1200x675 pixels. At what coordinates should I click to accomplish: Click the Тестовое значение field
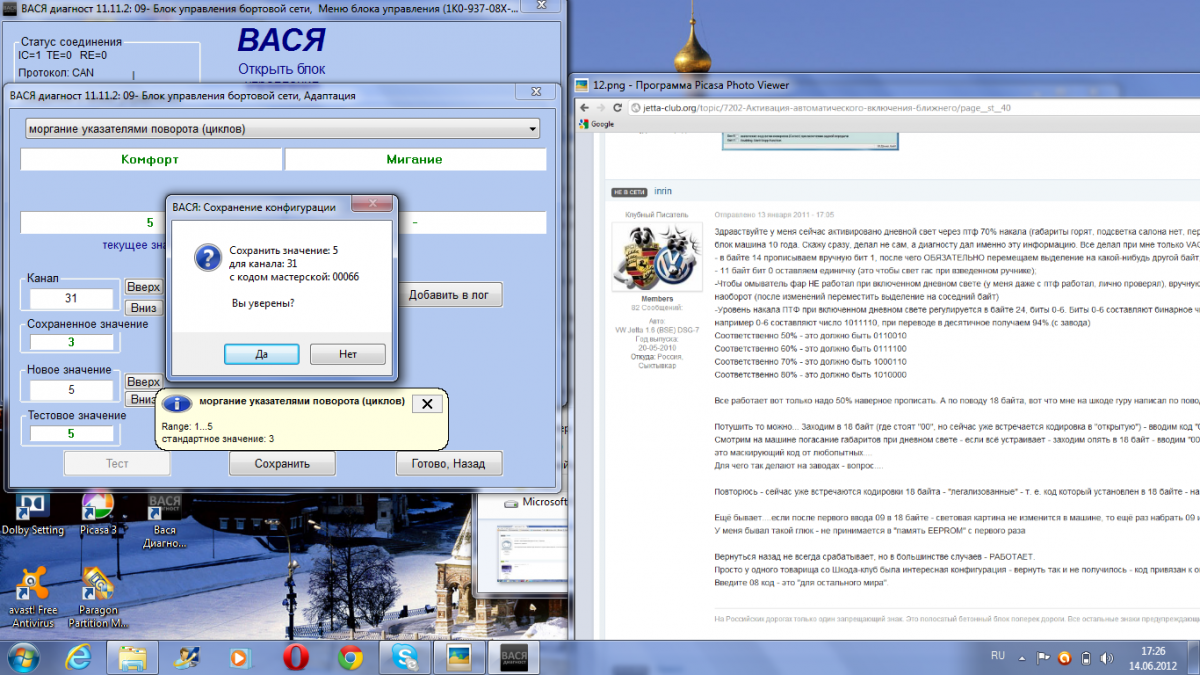click(x=71, y=434)
